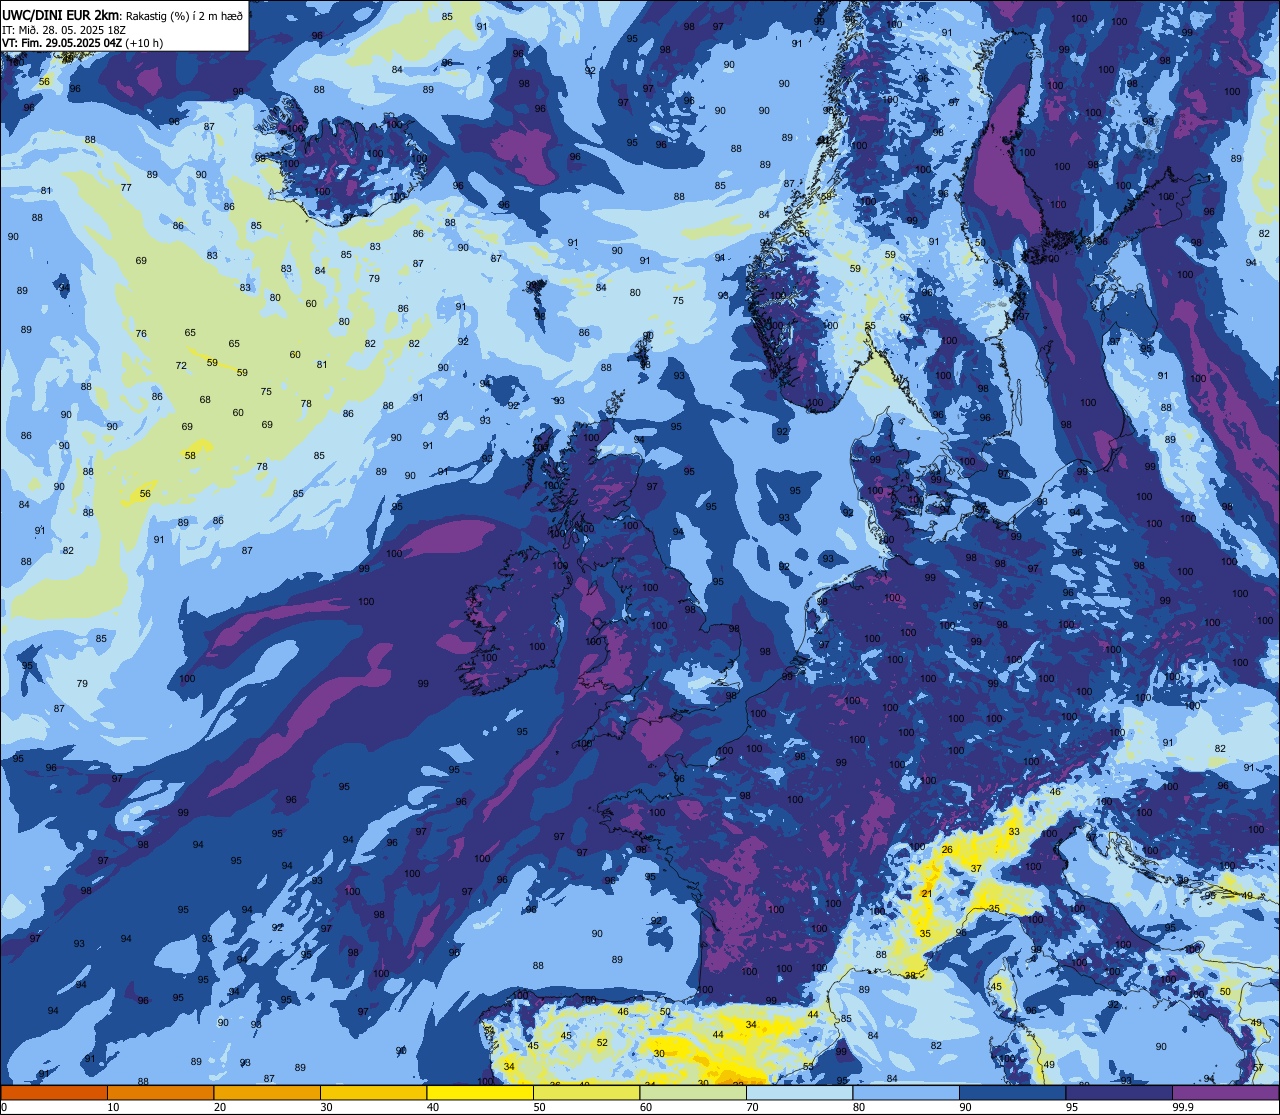Click the '38' humidity value near the Mediterranean coast

910,975
